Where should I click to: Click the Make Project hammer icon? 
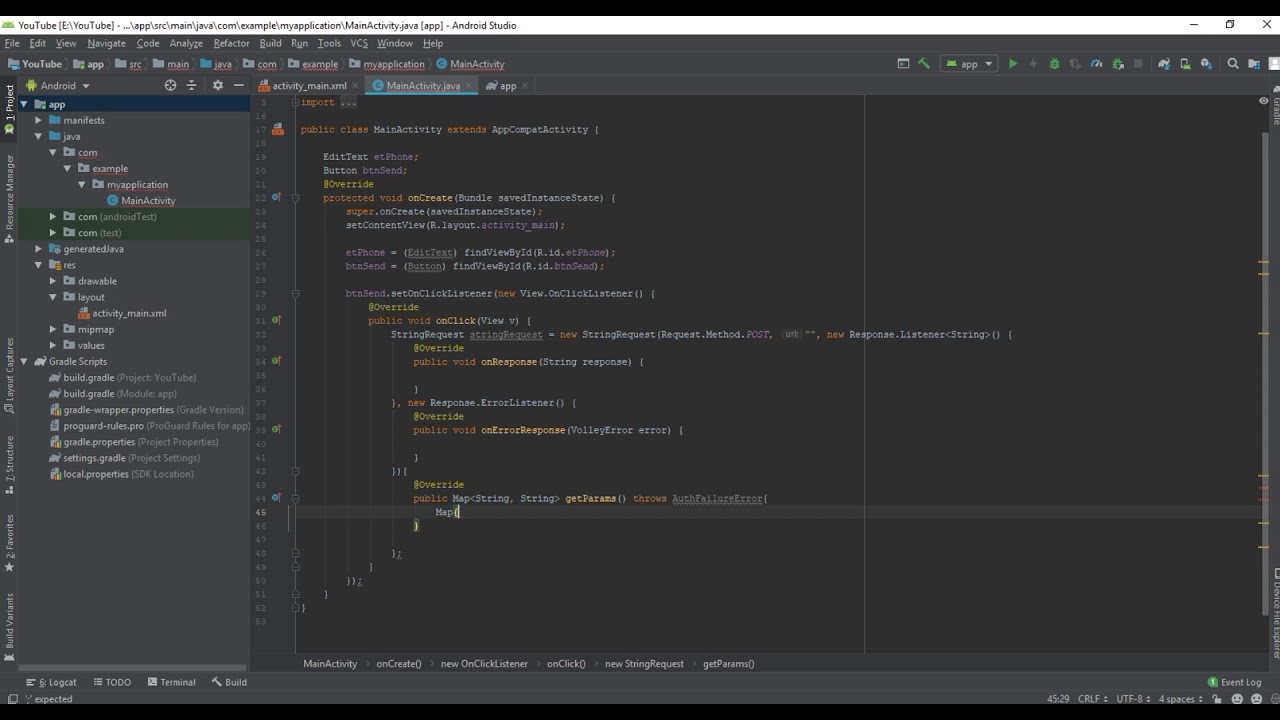click(x=924, y=64)
